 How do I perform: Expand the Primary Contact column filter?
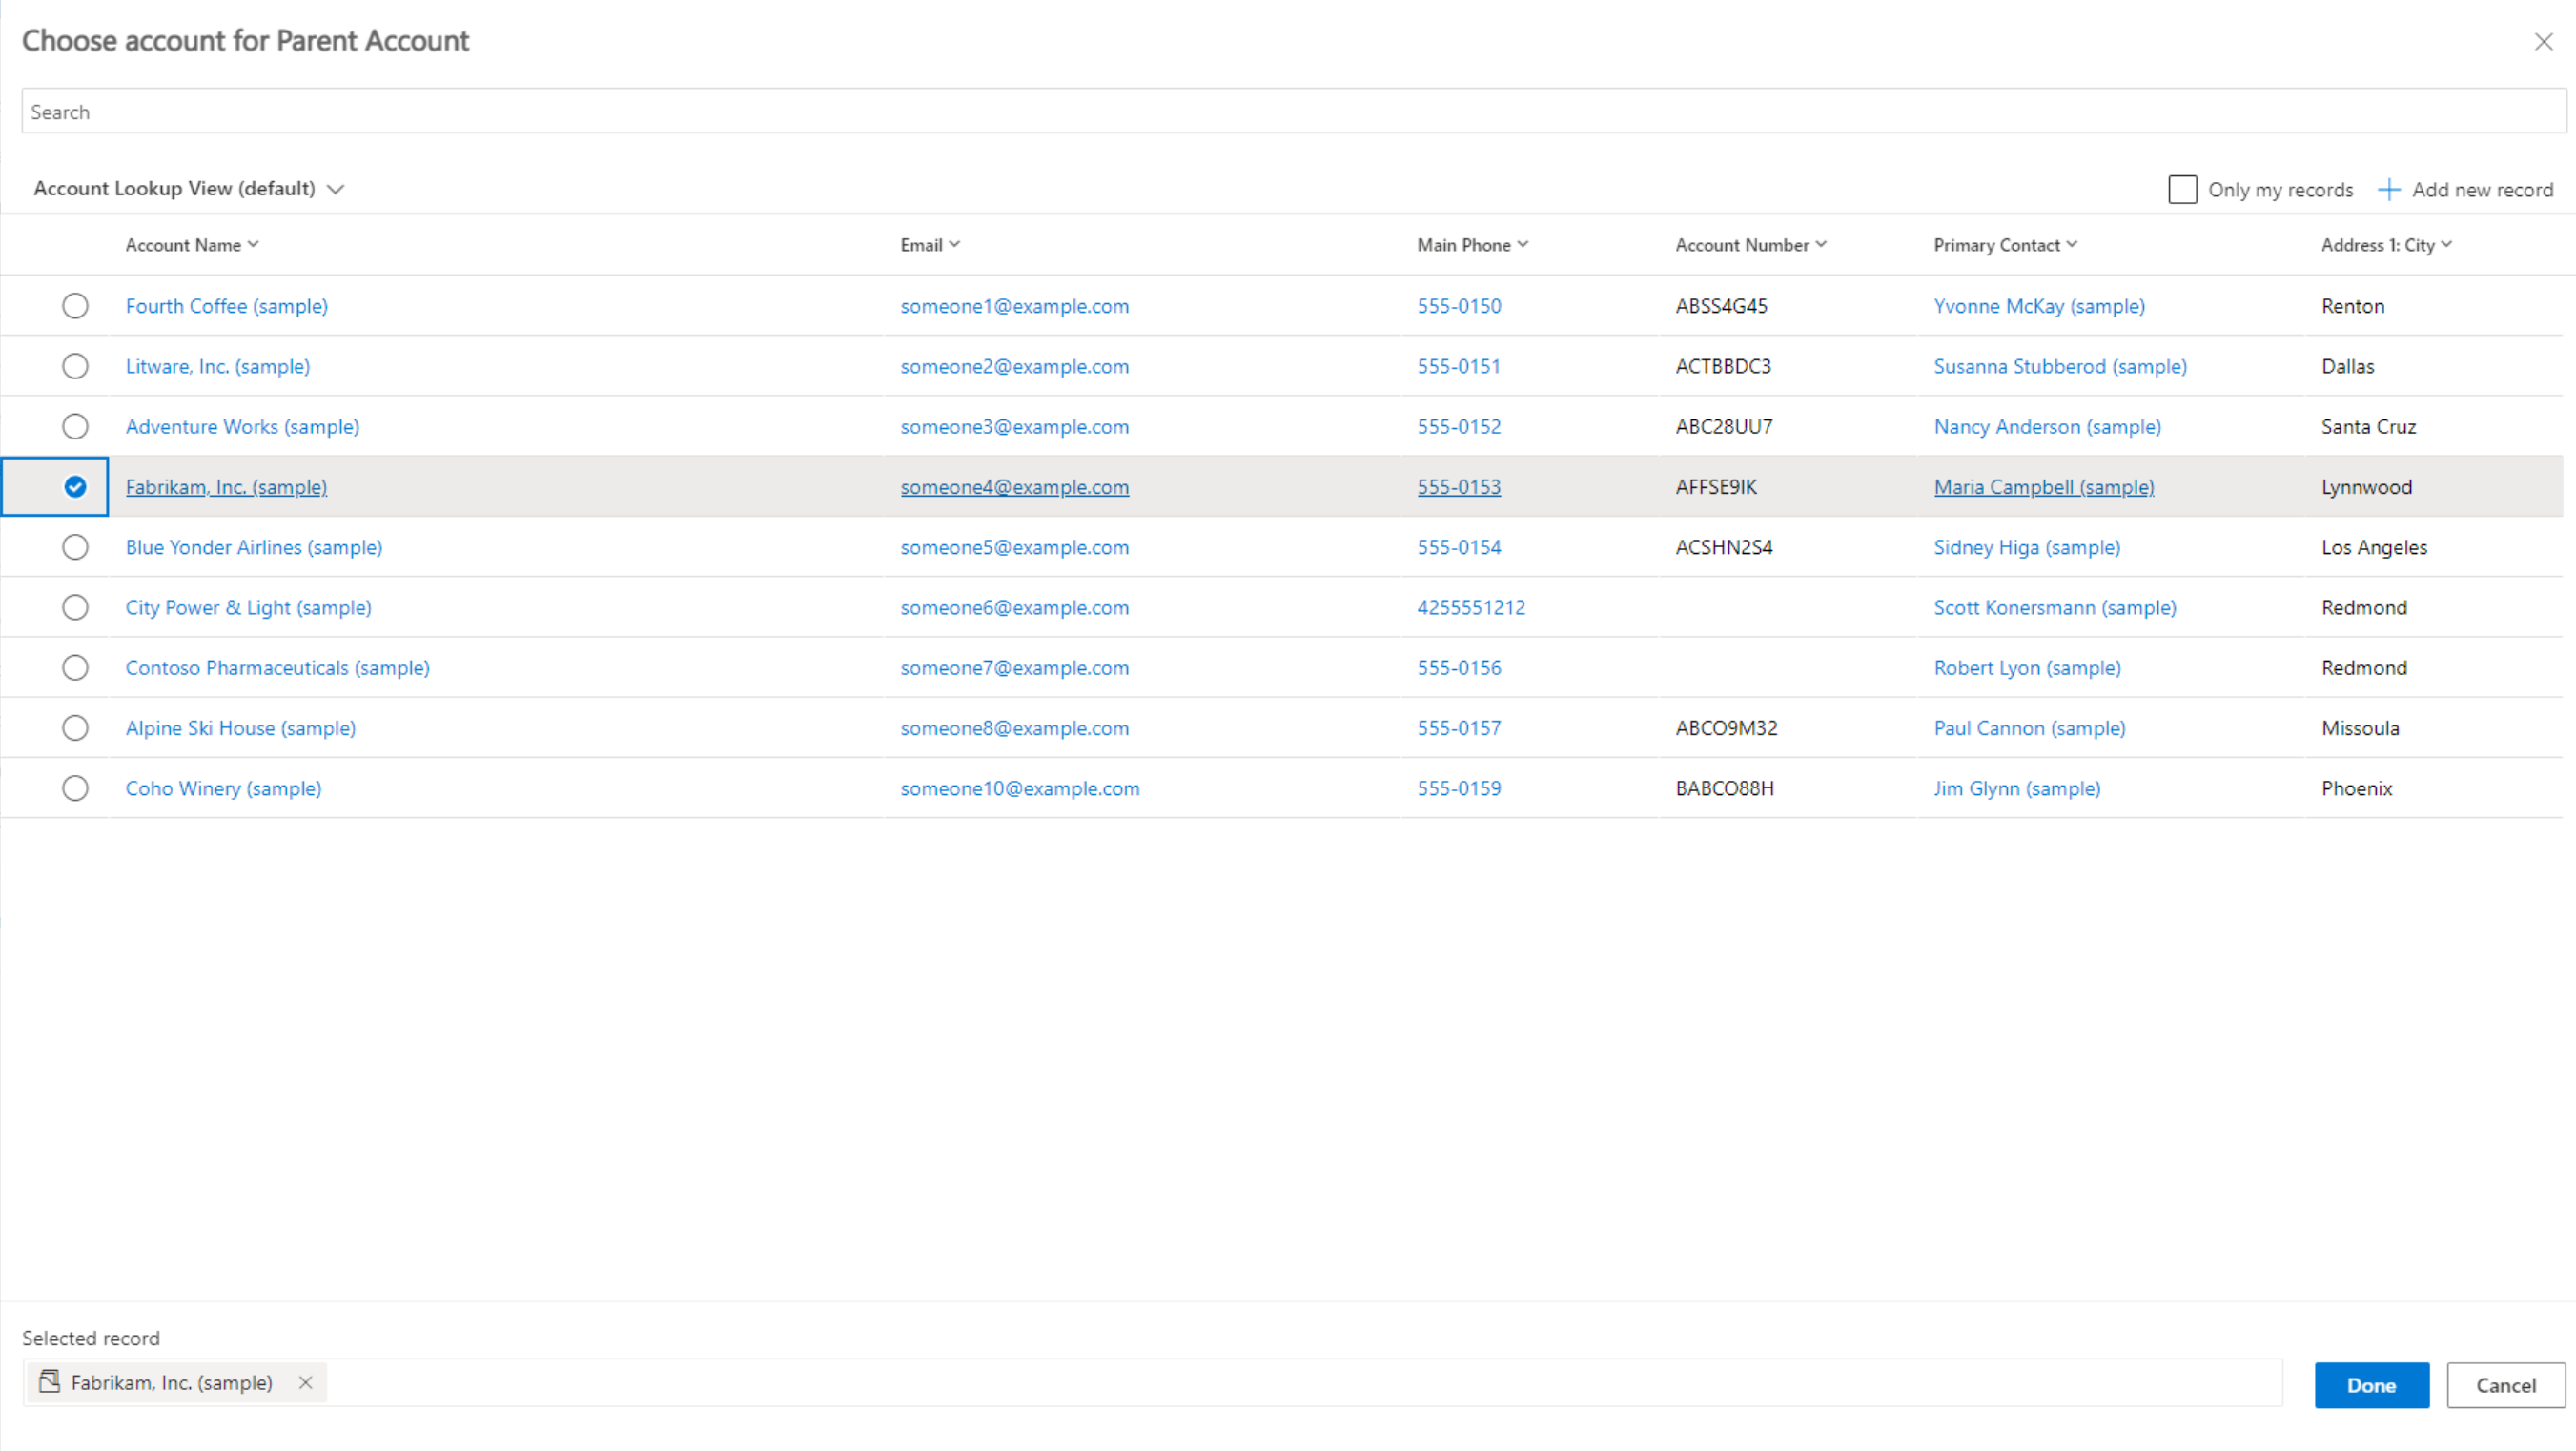tap(2074, 244)
